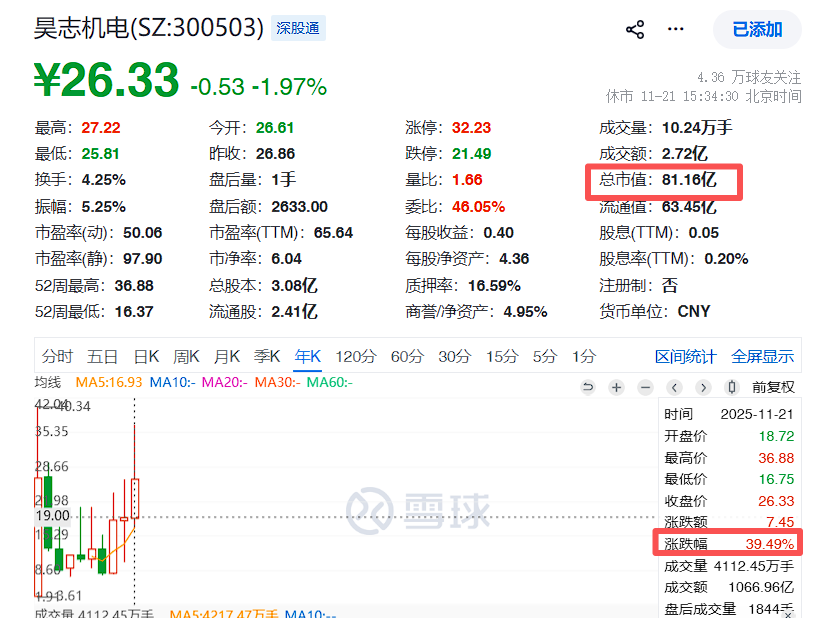The image size is (822, 618).
Task: Click the MA5:16.93 indicator label
Action: coord(109,383)
